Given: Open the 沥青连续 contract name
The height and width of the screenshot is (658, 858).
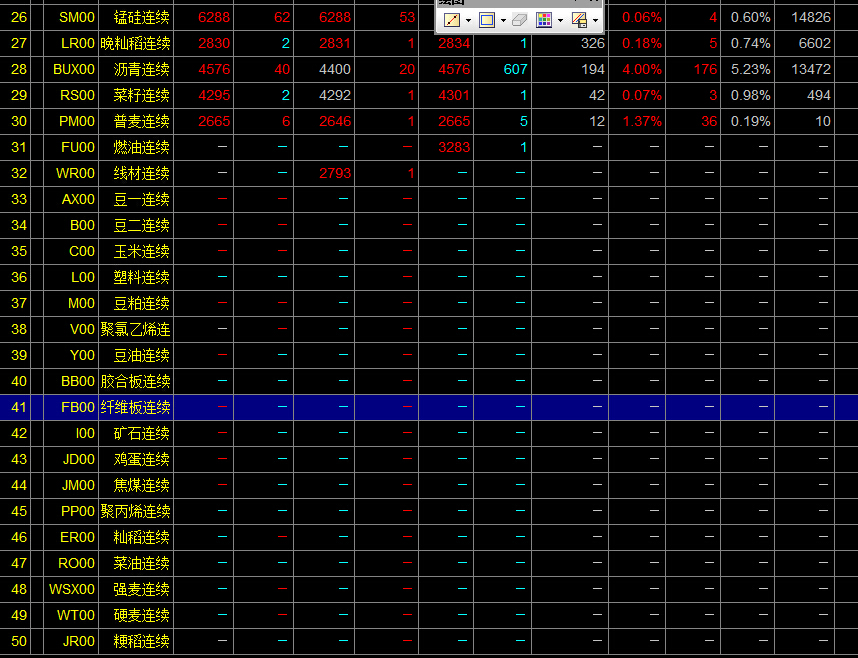Looking at the screenshot, I should tap(142, 69).
